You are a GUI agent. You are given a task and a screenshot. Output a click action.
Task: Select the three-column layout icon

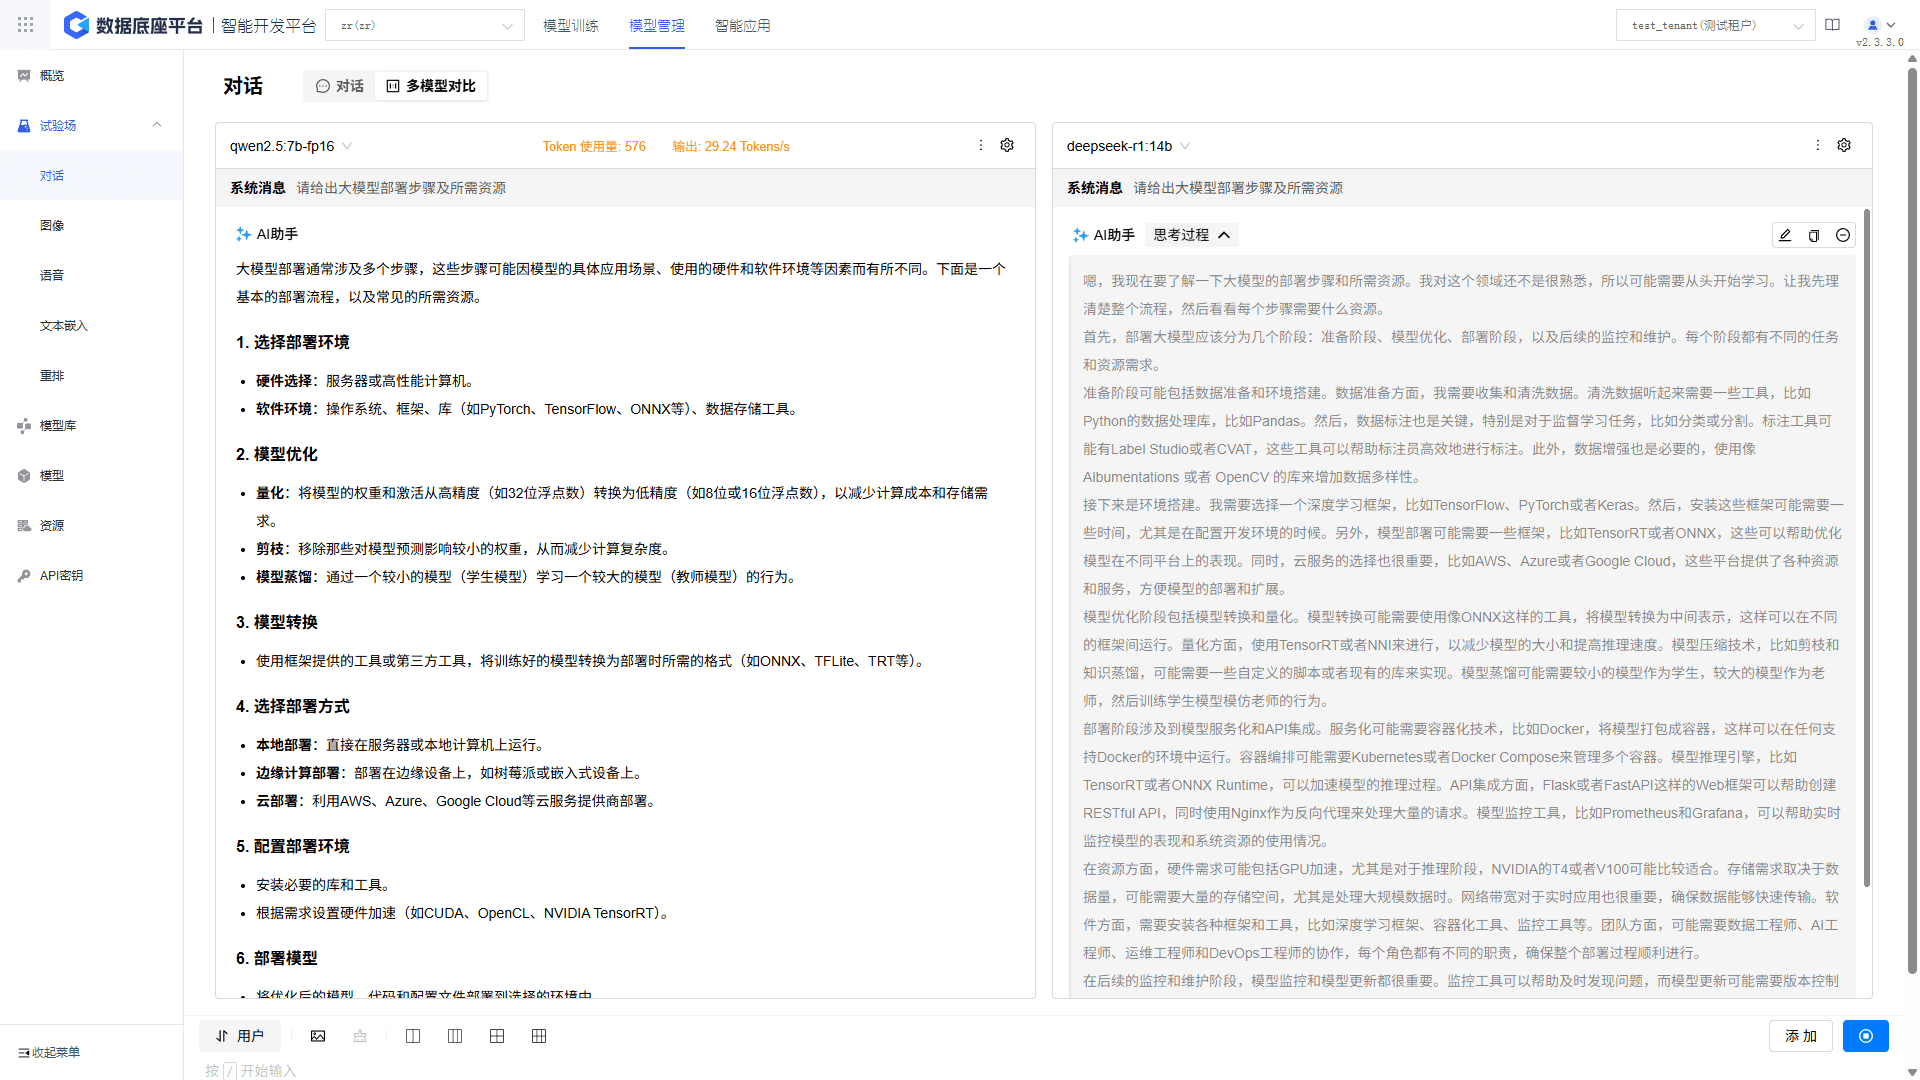point(455,1036)
